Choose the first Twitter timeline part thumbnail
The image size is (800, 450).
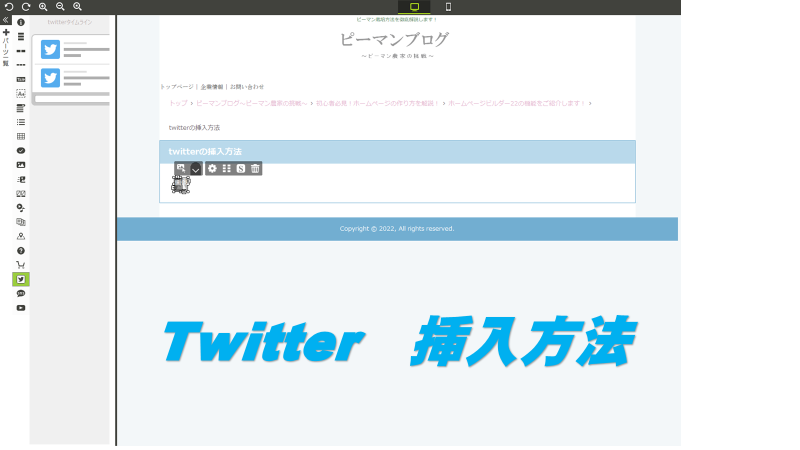[71, 49]
